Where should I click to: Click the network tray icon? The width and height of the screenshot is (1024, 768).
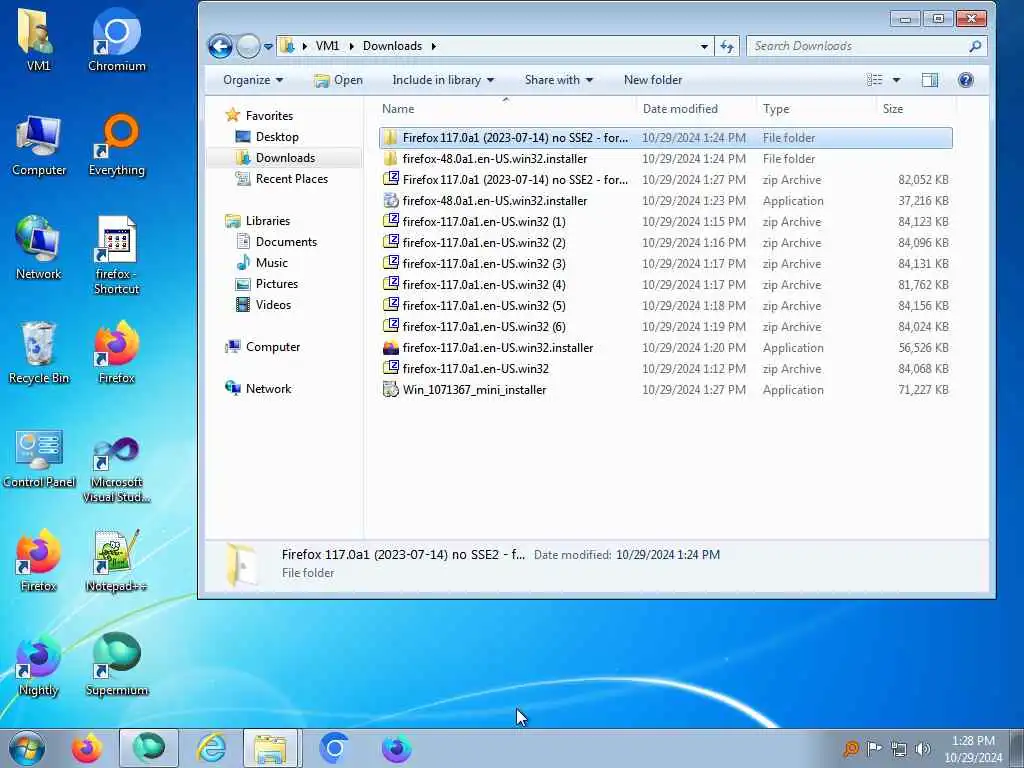click(899, 748)
